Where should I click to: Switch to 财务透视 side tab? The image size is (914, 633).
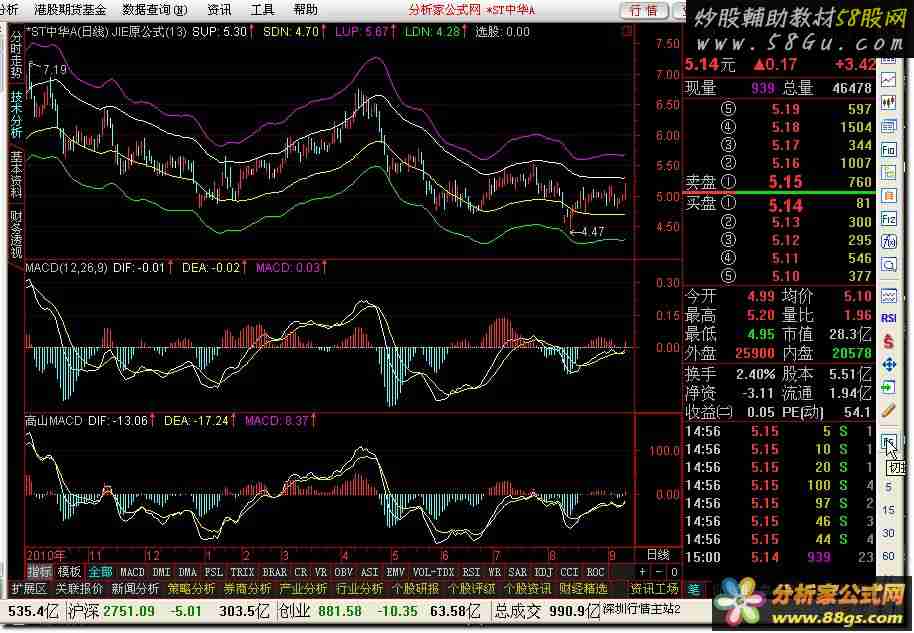(16, 234)
